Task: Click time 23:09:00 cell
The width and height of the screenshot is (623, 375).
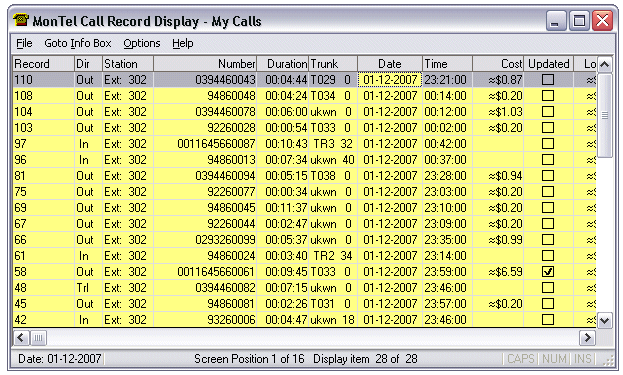Action: point(447,223)
